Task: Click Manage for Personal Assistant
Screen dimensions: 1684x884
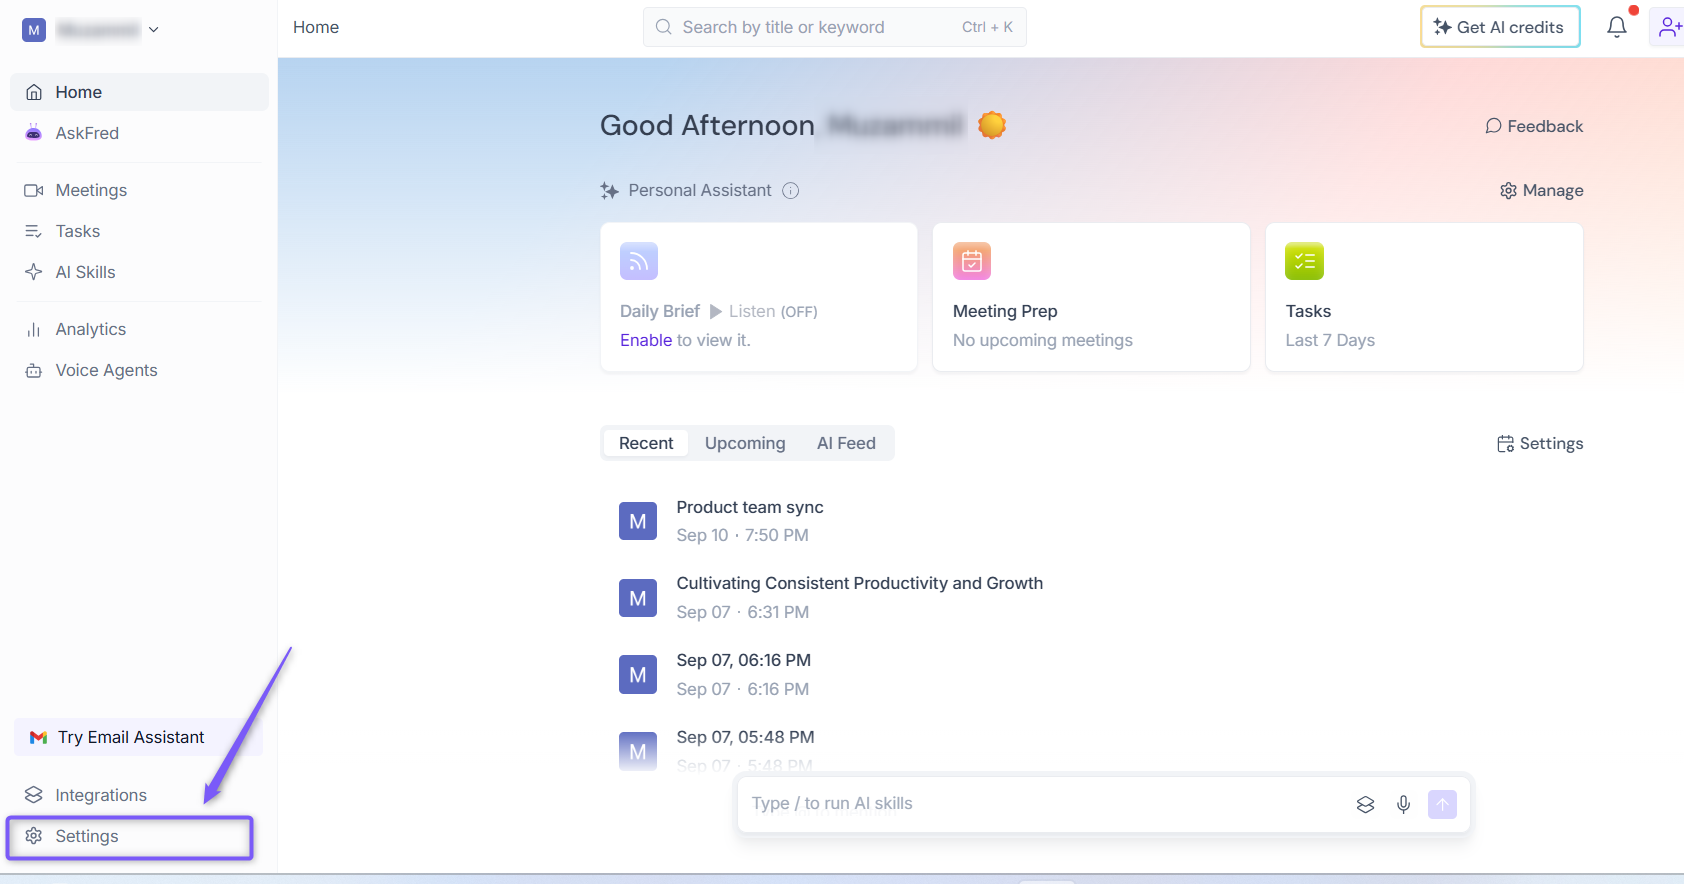Action: (x=1541, y=190)
